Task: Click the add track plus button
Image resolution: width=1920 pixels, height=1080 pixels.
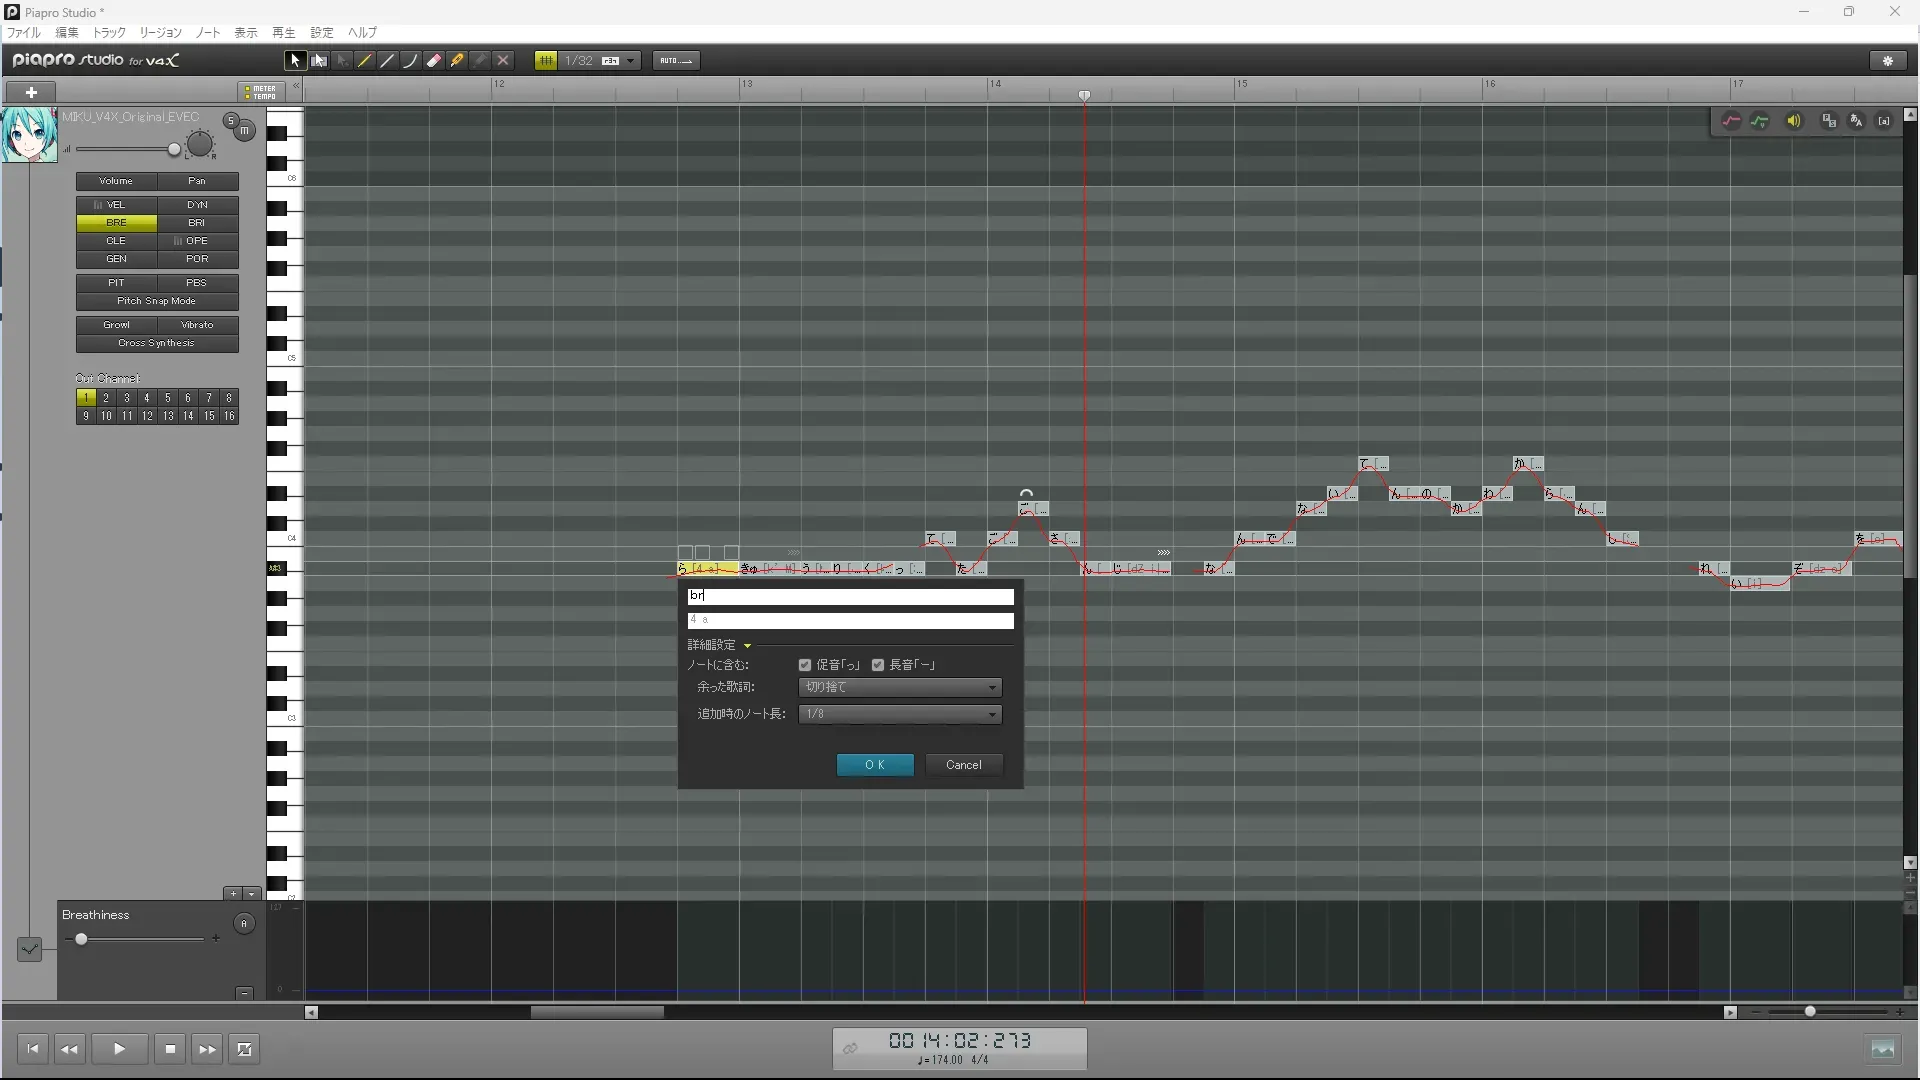Action: pos(31,92)
